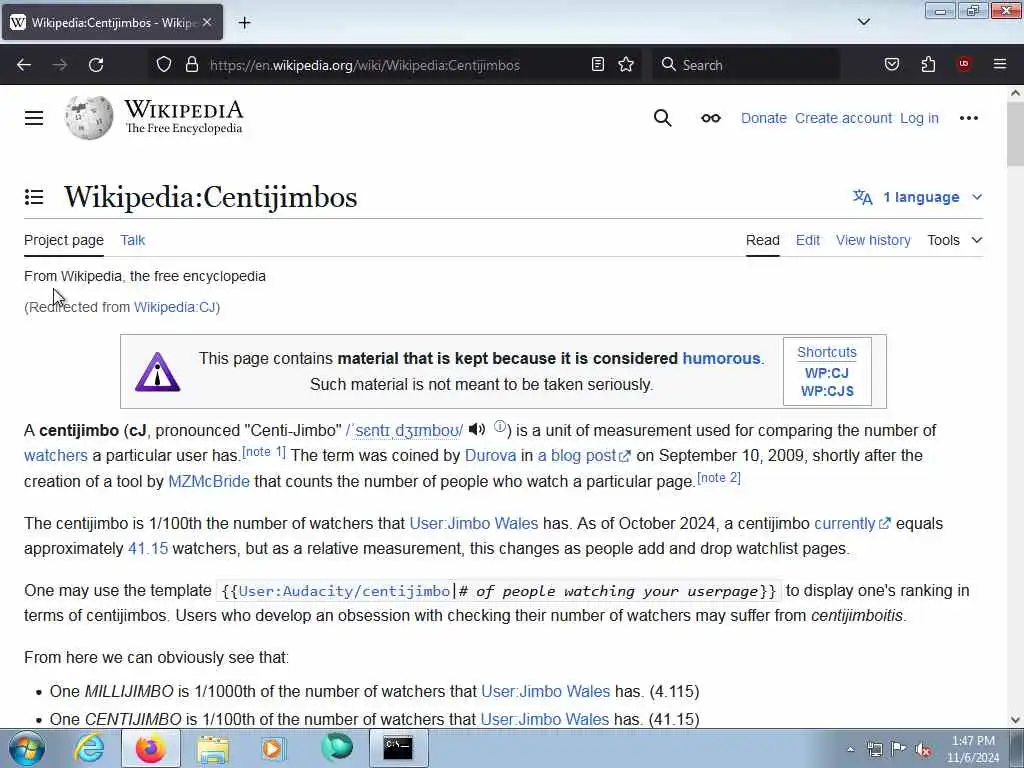
Task: Click the URL address field
Action: (x=364, y=65)
